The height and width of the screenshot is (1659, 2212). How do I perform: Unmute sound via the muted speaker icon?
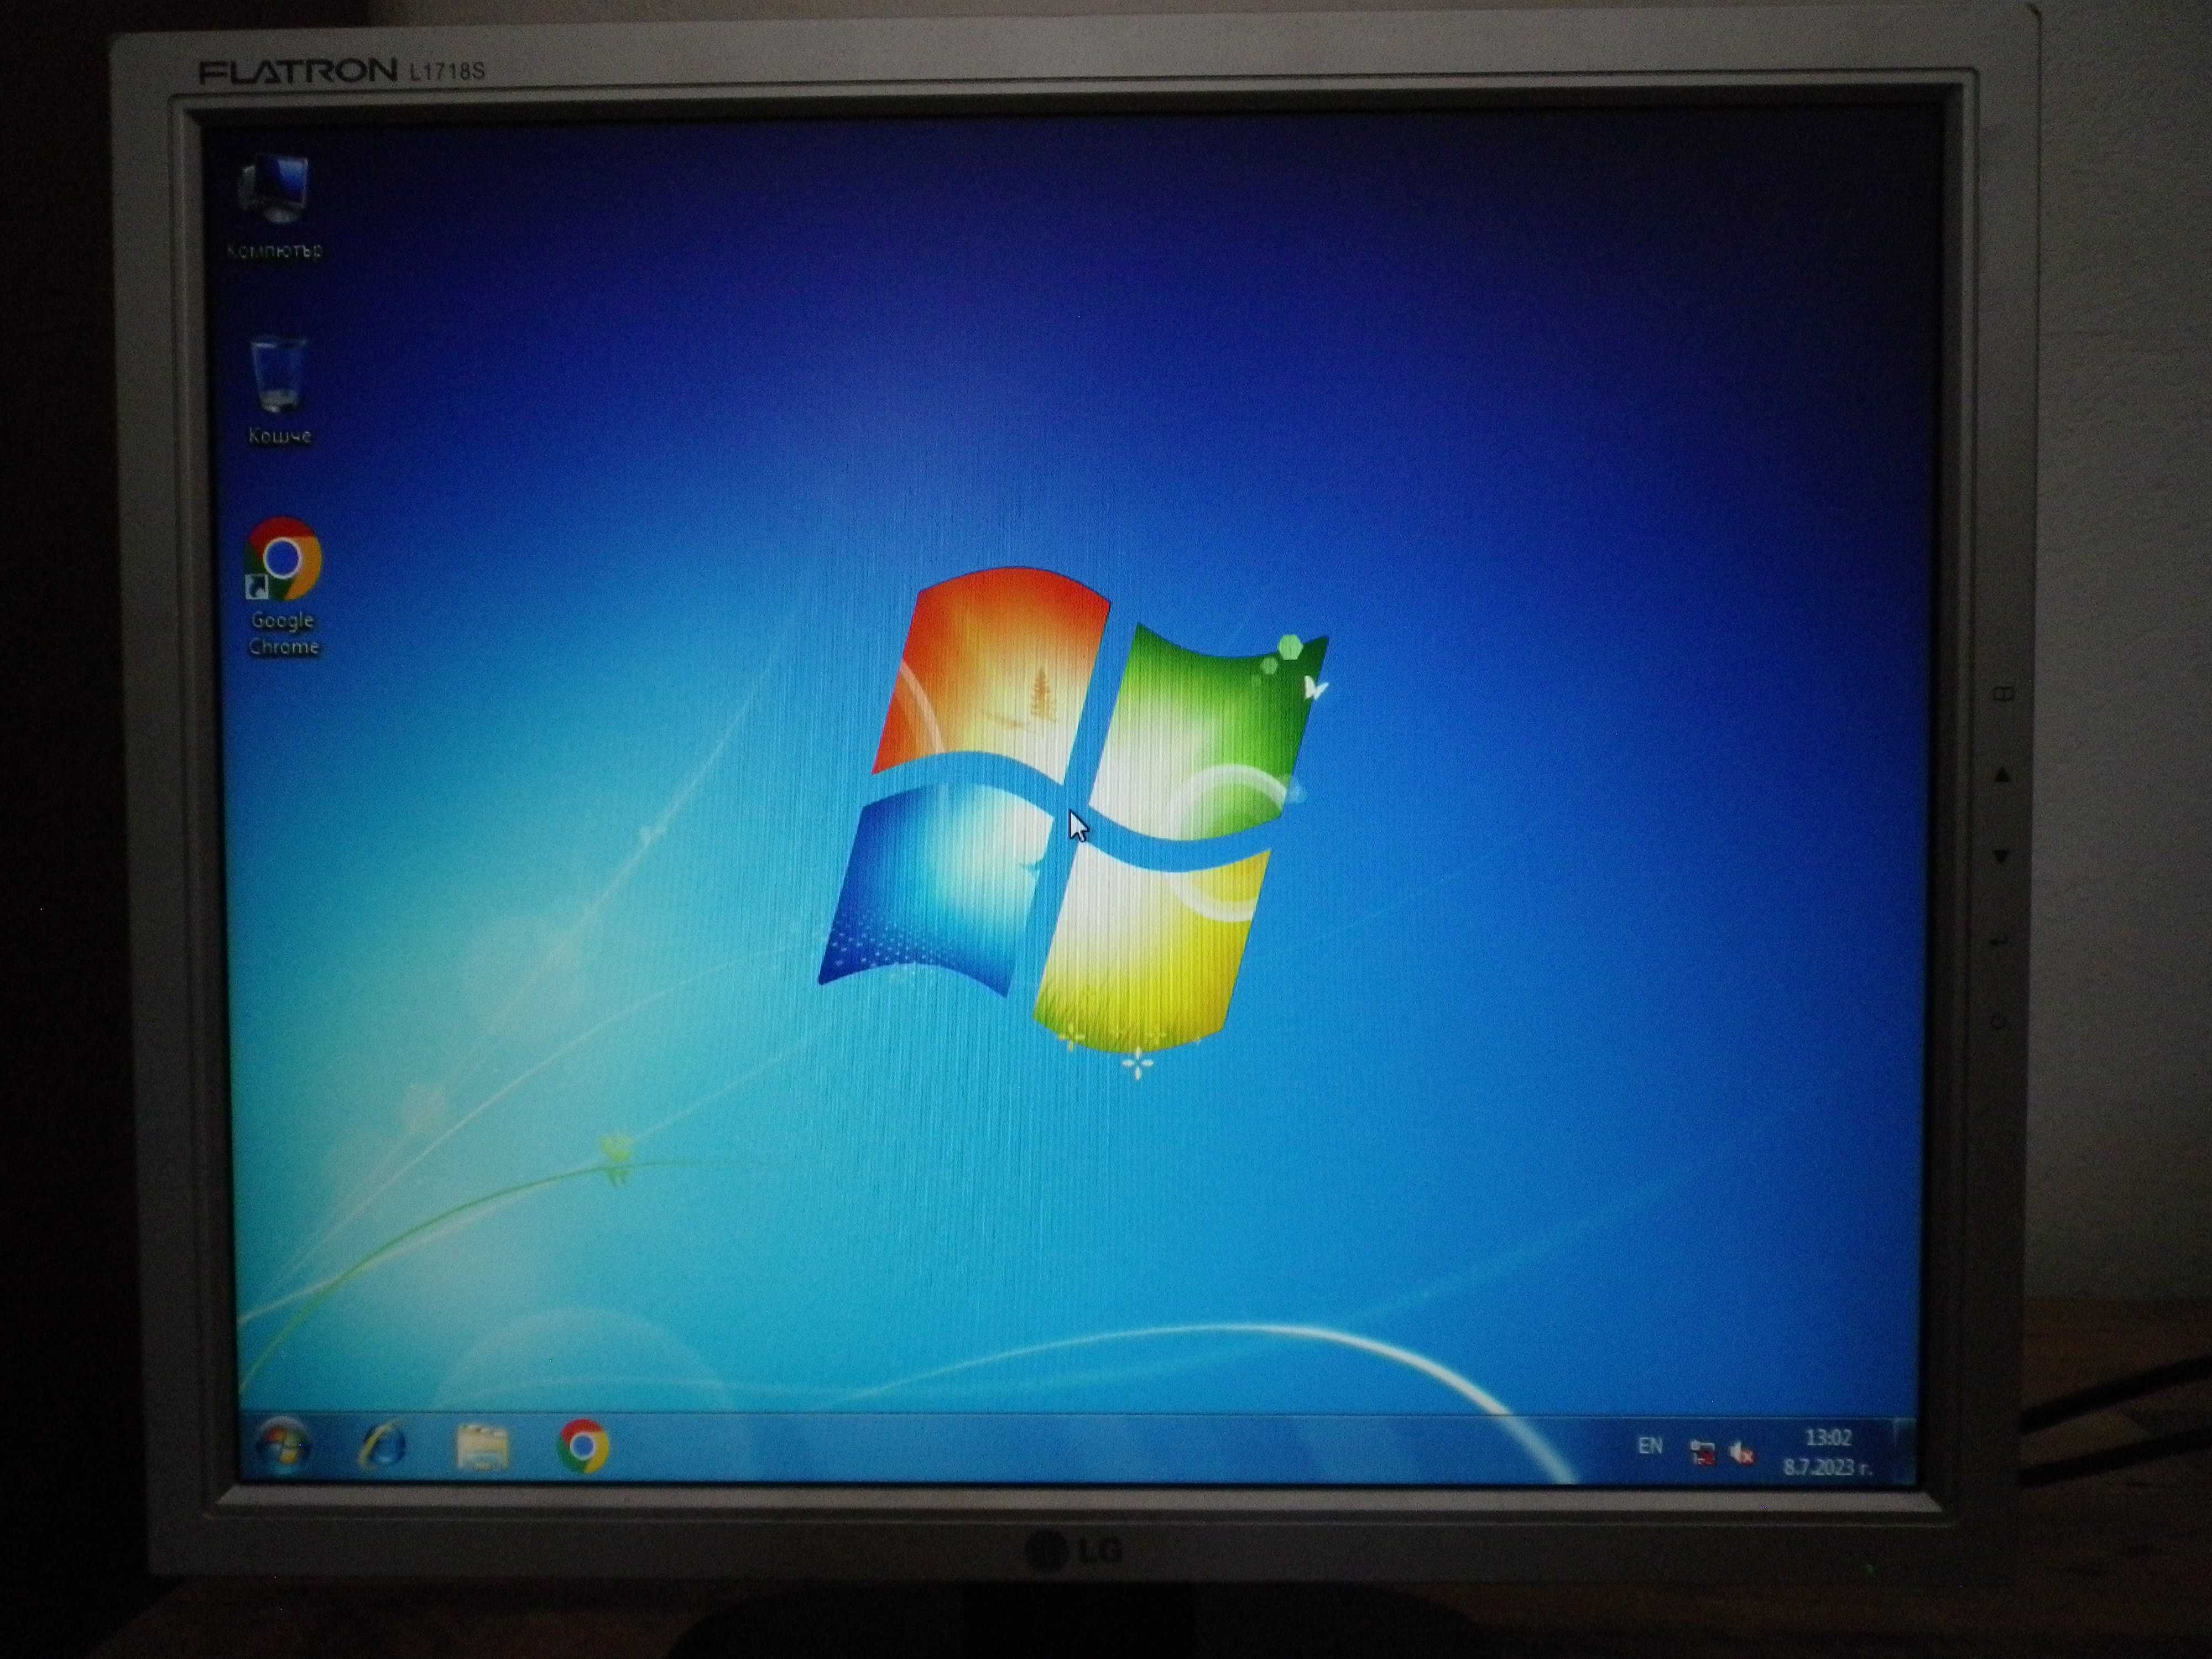(1741, 1452)
